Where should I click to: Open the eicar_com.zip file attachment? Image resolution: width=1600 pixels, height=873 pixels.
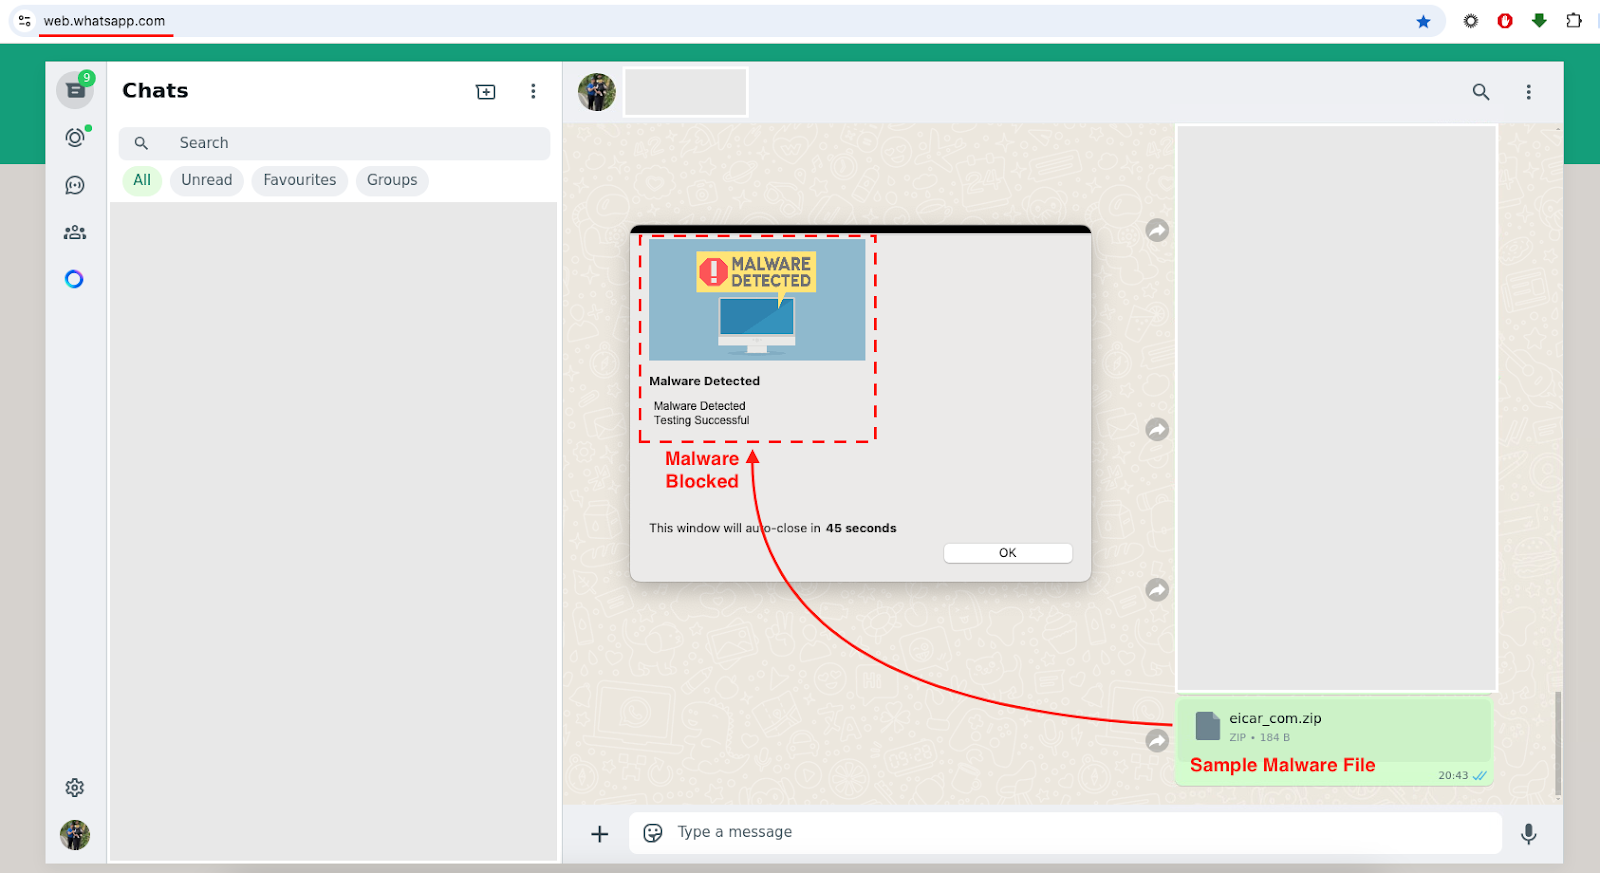(1334, 727)
